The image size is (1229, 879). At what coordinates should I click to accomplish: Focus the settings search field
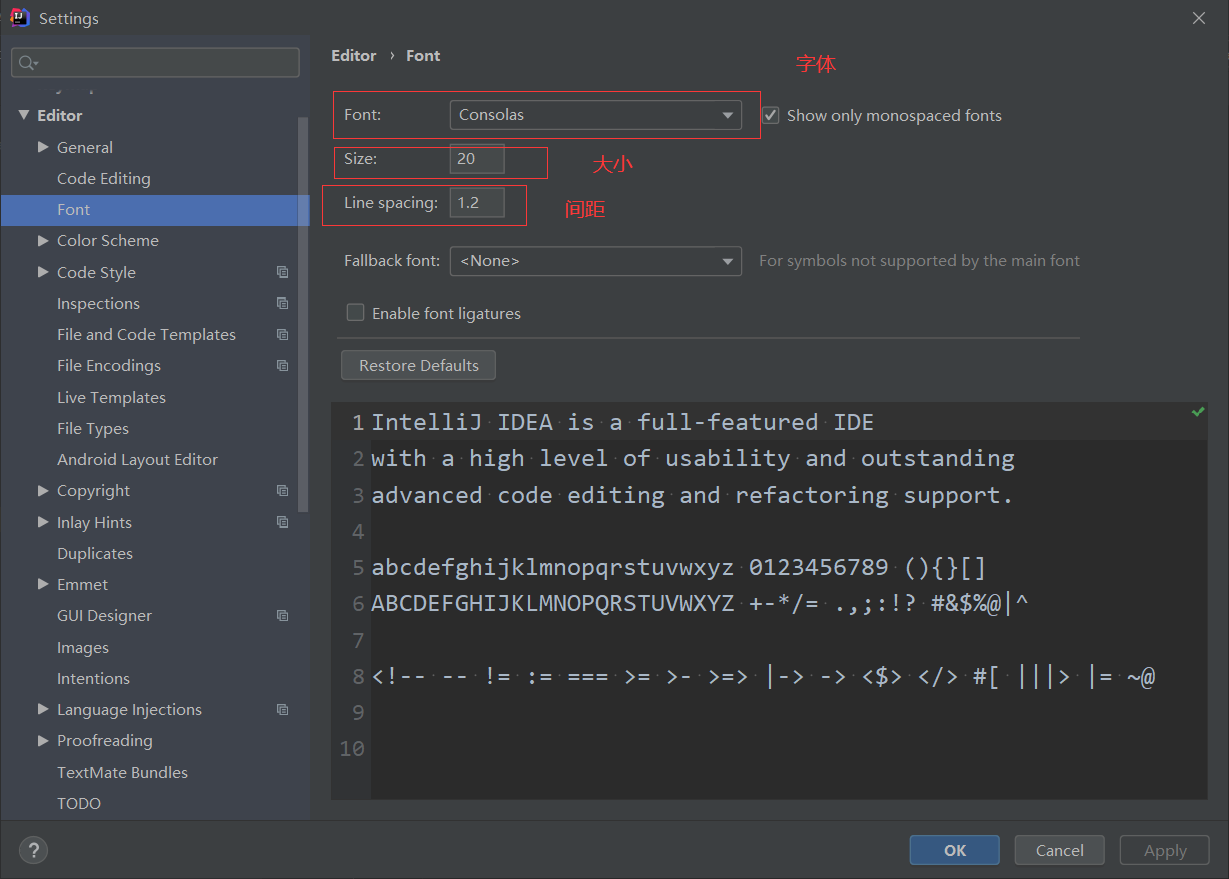156,63
